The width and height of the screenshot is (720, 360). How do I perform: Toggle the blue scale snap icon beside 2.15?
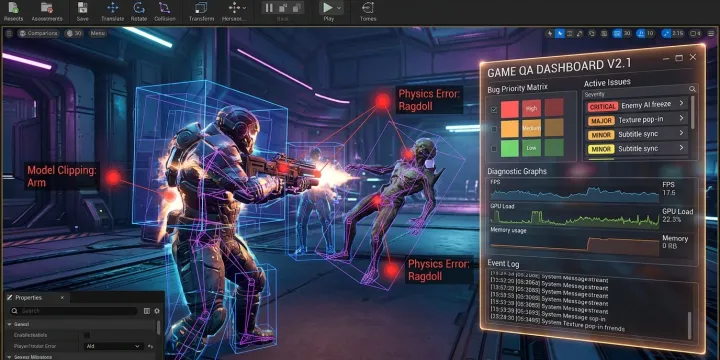tap(666, 34)
